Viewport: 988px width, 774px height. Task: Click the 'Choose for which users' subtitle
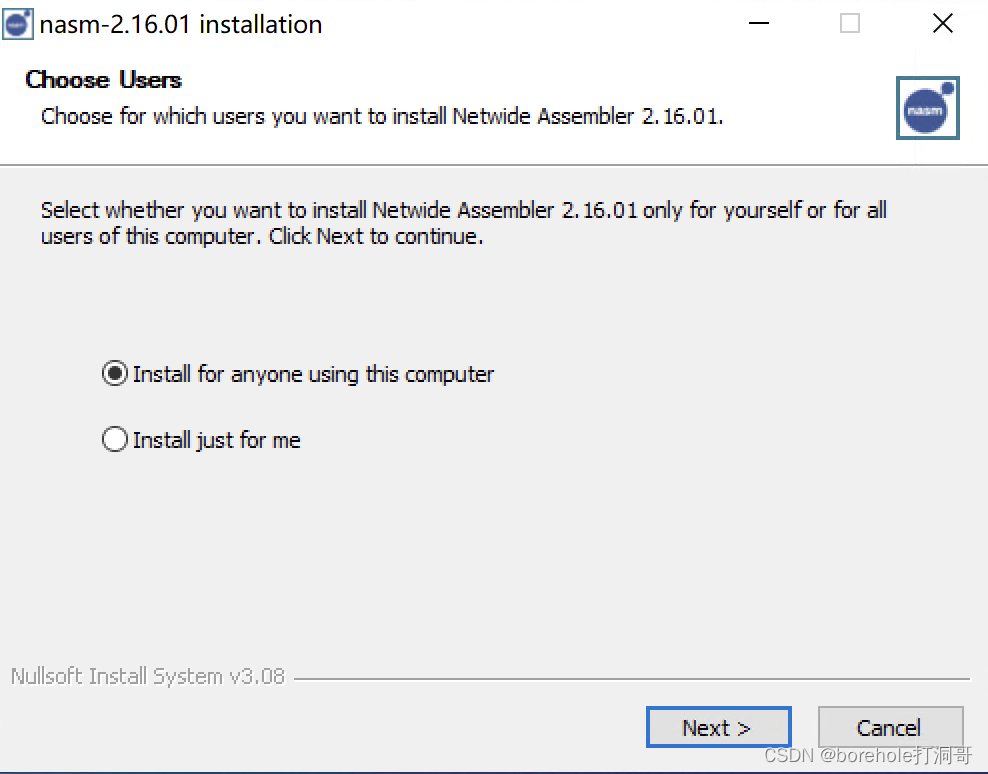click(x=381, y=116)
